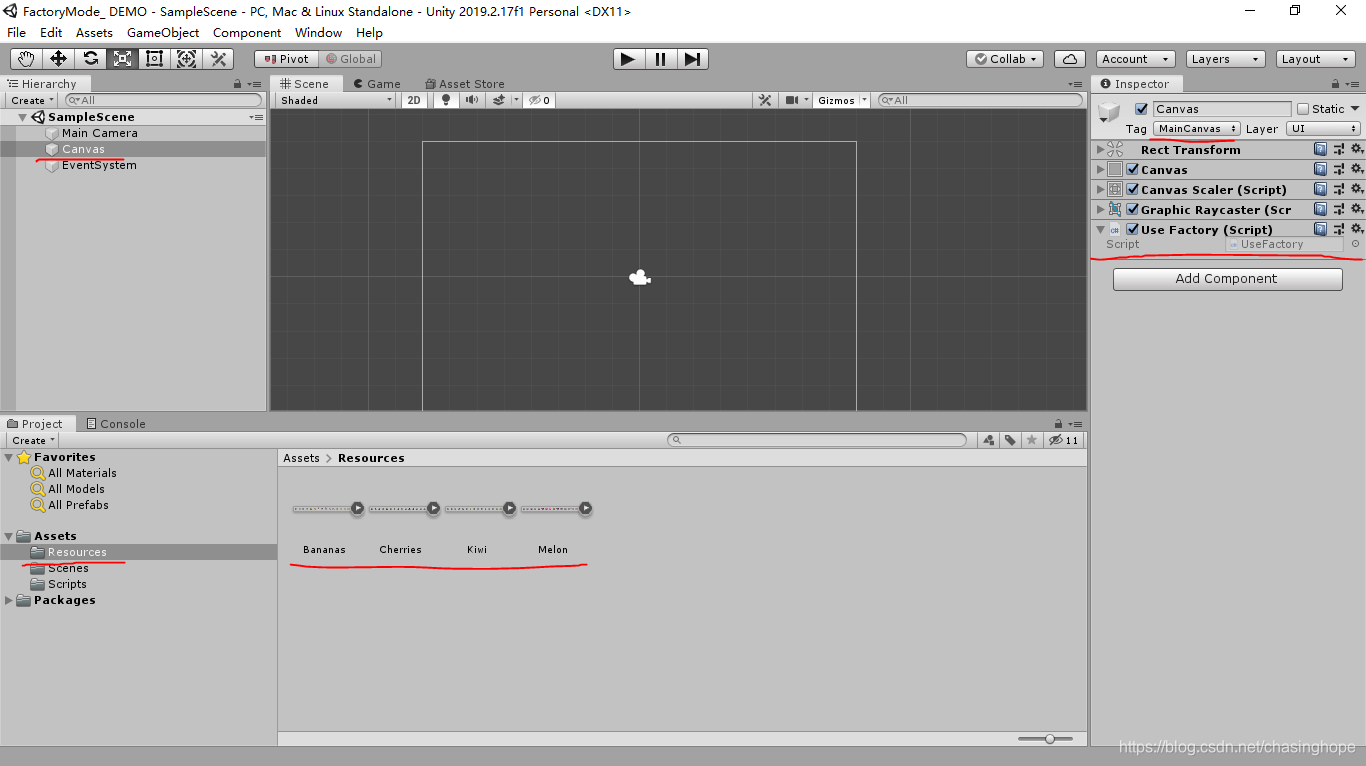Screen dimensions: 1366x766
Task: Select EventSystem in the Hierarchy
Action: coord(99,165)
